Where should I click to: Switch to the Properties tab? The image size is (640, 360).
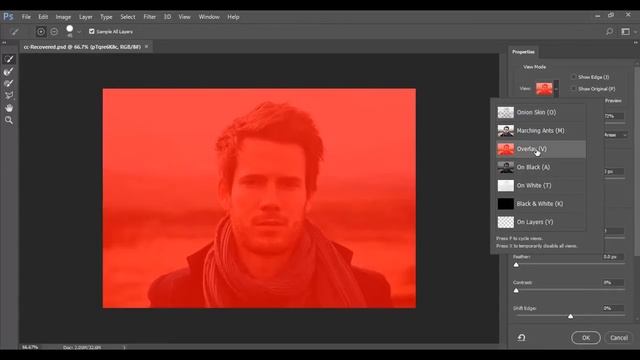point(523,52)
